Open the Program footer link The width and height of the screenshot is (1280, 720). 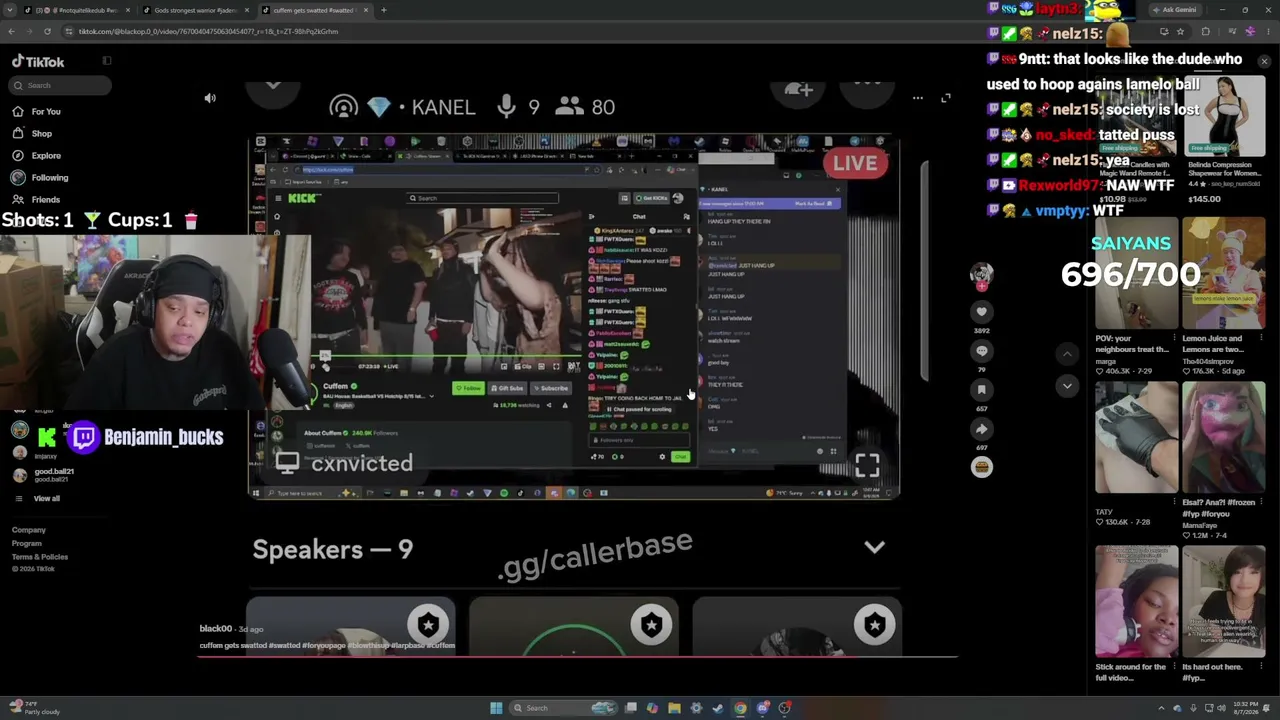coord(27,543)
